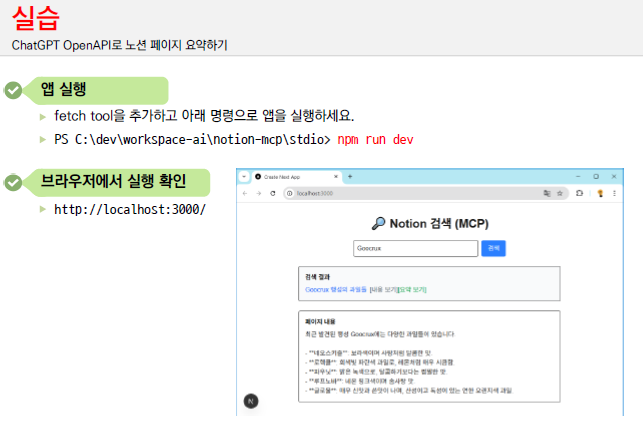Screen dimensions: 643x421
Task: Open the browser tab search dropdown
Action: pos(244,177)
